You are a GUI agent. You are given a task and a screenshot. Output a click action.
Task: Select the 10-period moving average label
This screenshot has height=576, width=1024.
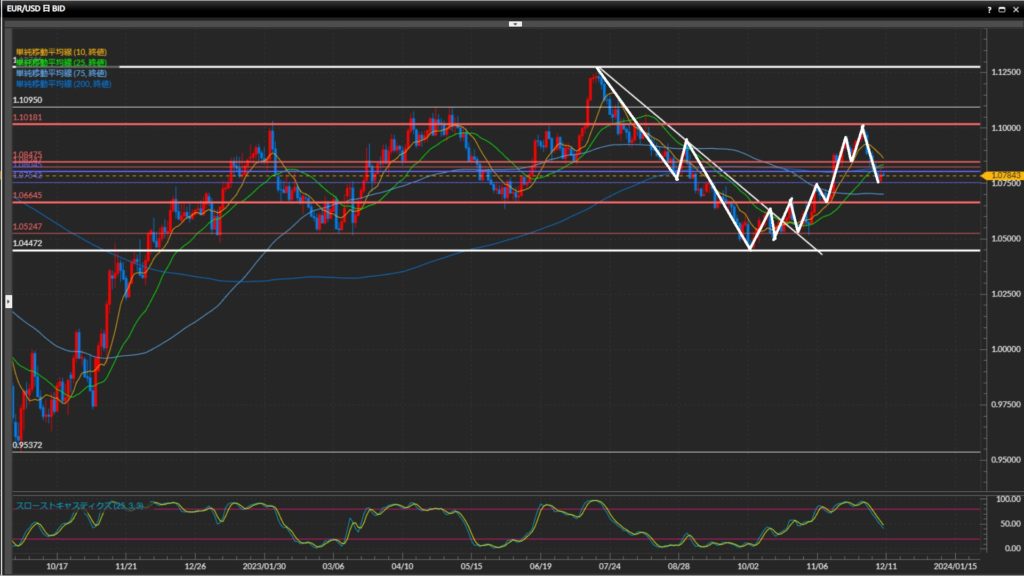61,51
